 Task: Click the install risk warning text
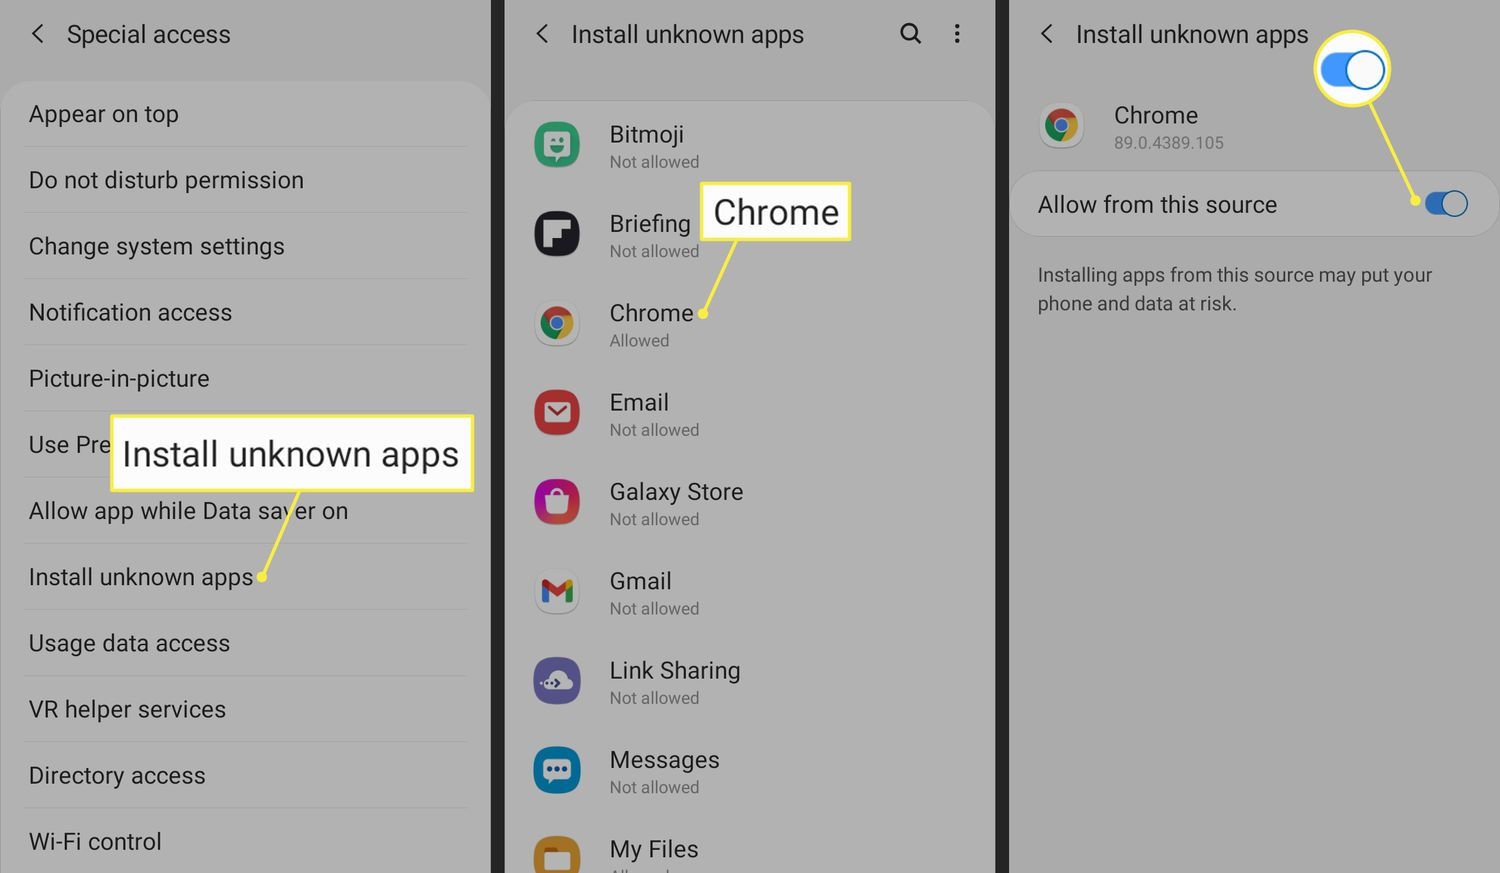pyautogui.click(x=1235, y=289)
